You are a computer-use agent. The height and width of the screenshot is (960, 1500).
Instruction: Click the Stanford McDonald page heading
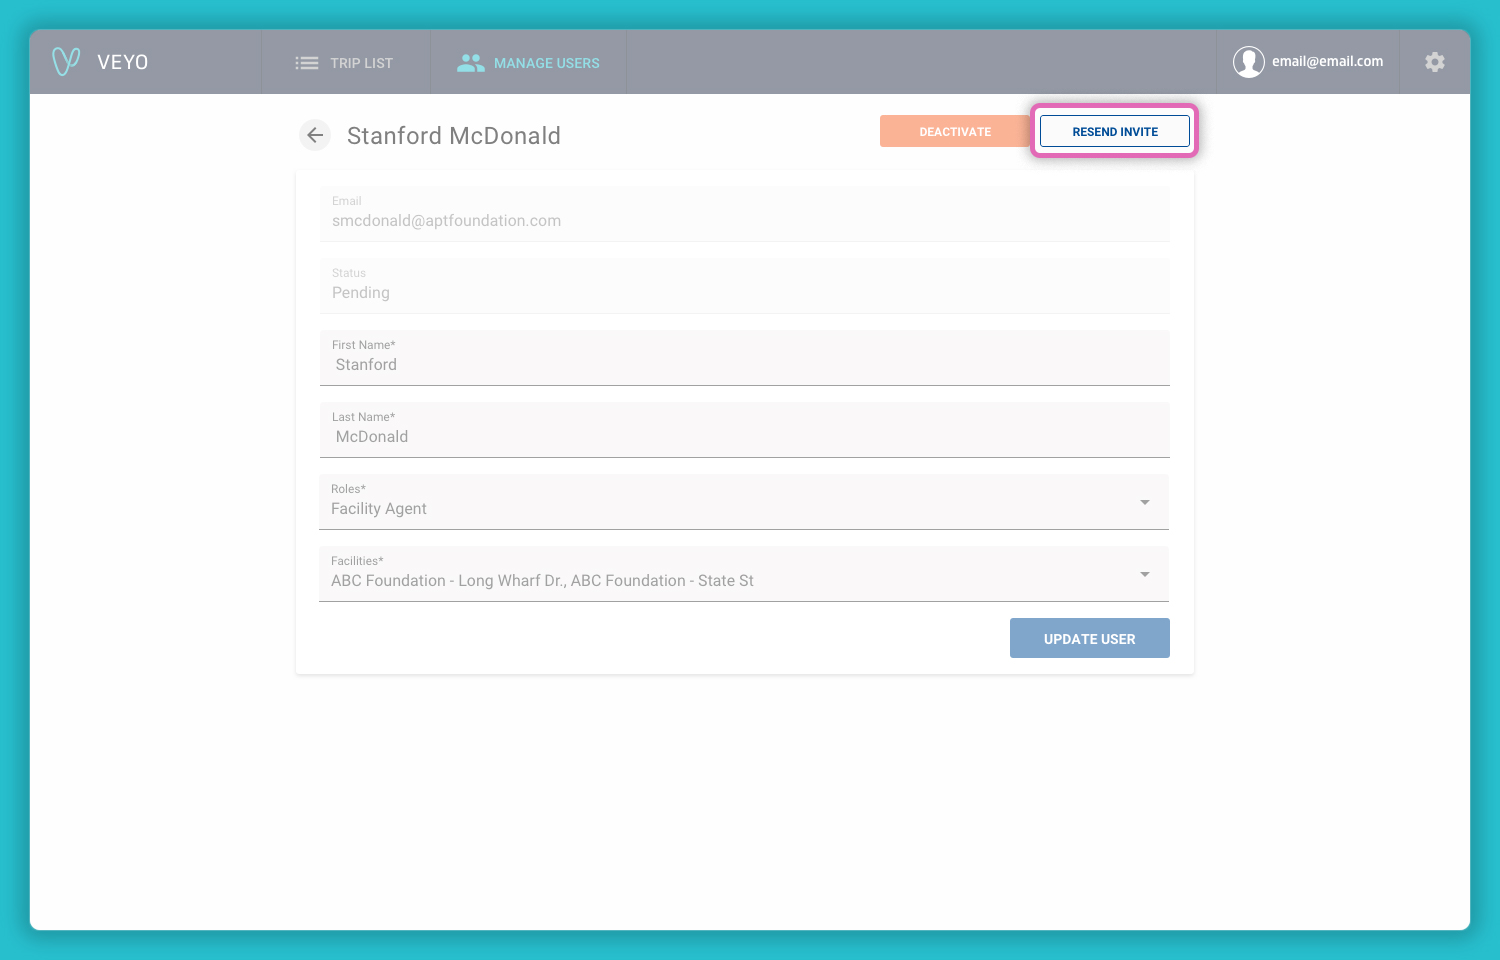(x=454, y=136)
